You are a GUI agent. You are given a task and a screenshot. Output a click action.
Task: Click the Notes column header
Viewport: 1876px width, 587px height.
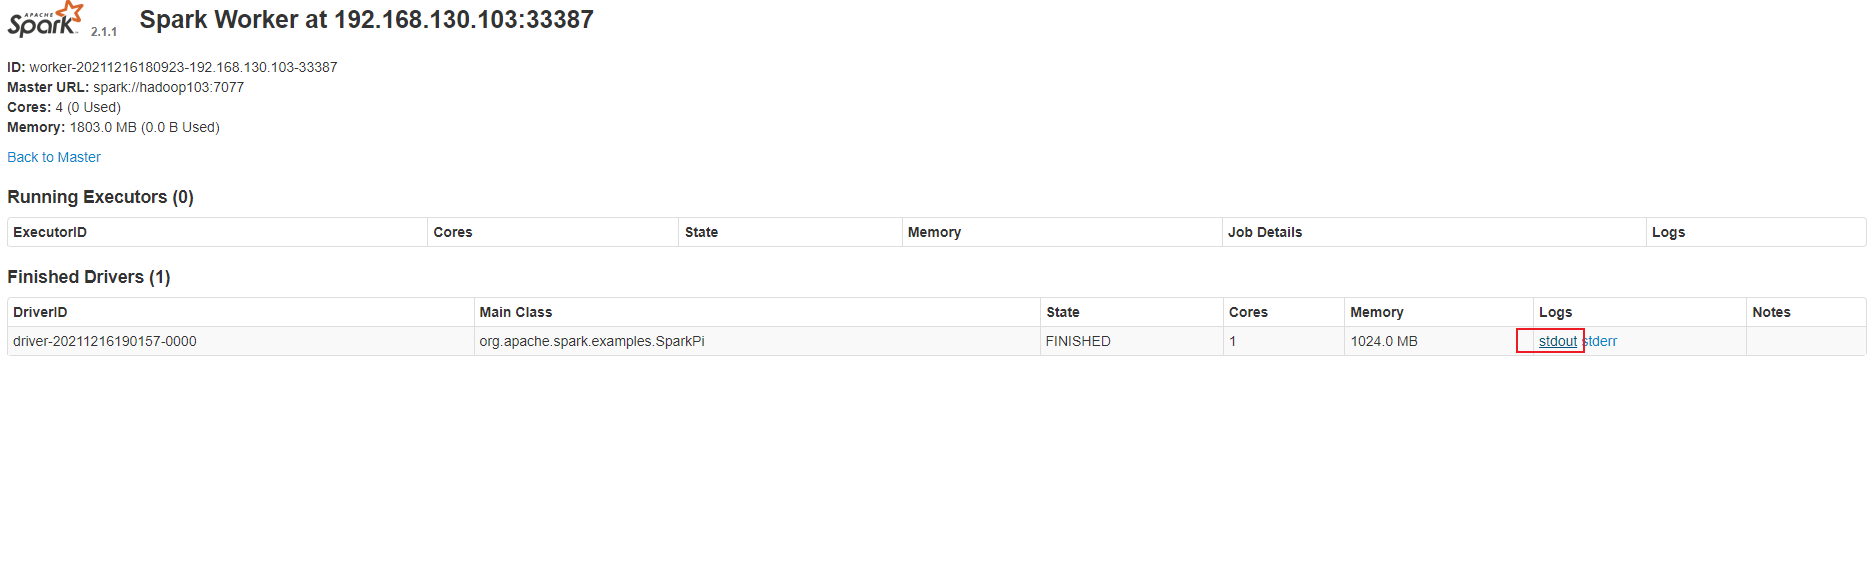[1771, 312]
